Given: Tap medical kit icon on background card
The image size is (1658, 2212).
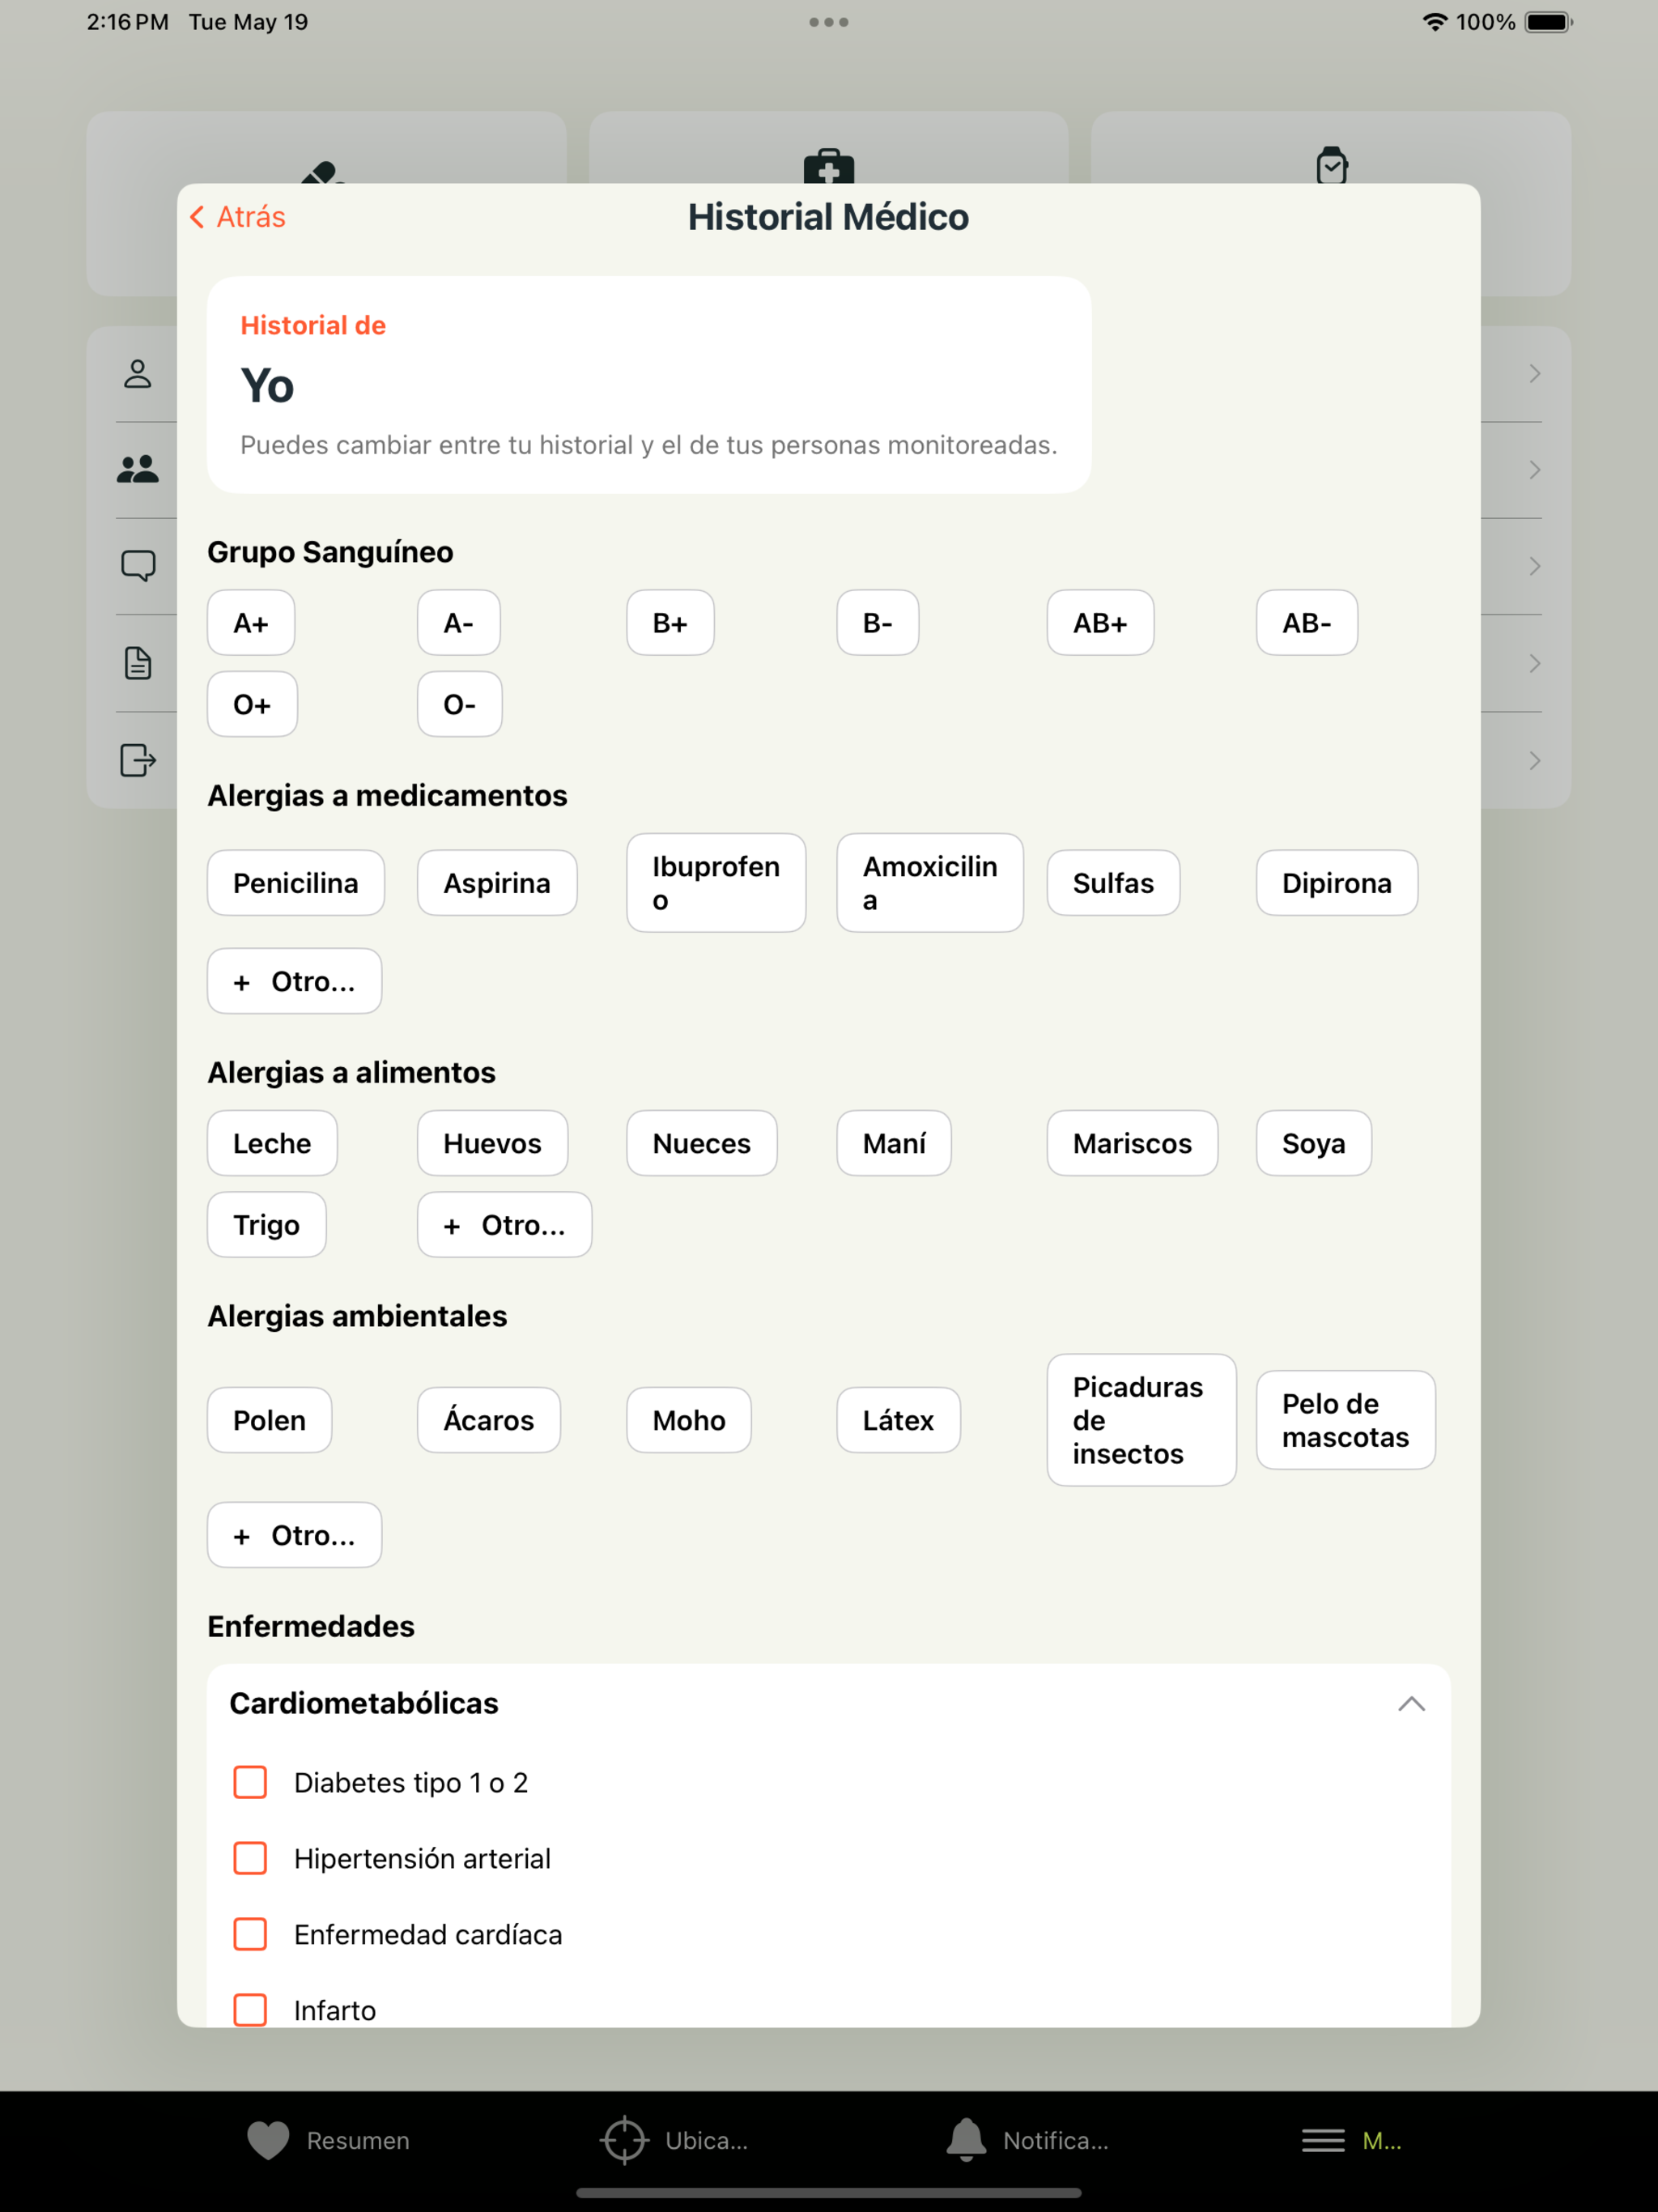Looking at the screenshot, I should [x=829, y=166].
